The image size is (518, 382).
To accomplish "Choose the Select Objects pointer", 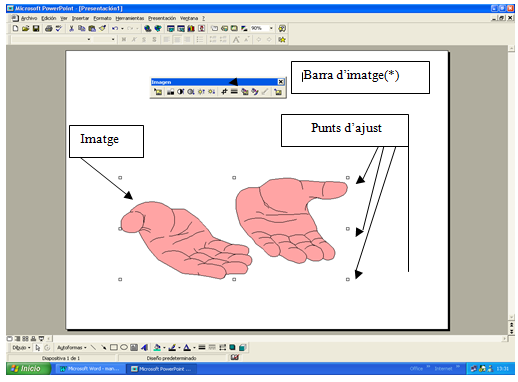I will 37,348.
